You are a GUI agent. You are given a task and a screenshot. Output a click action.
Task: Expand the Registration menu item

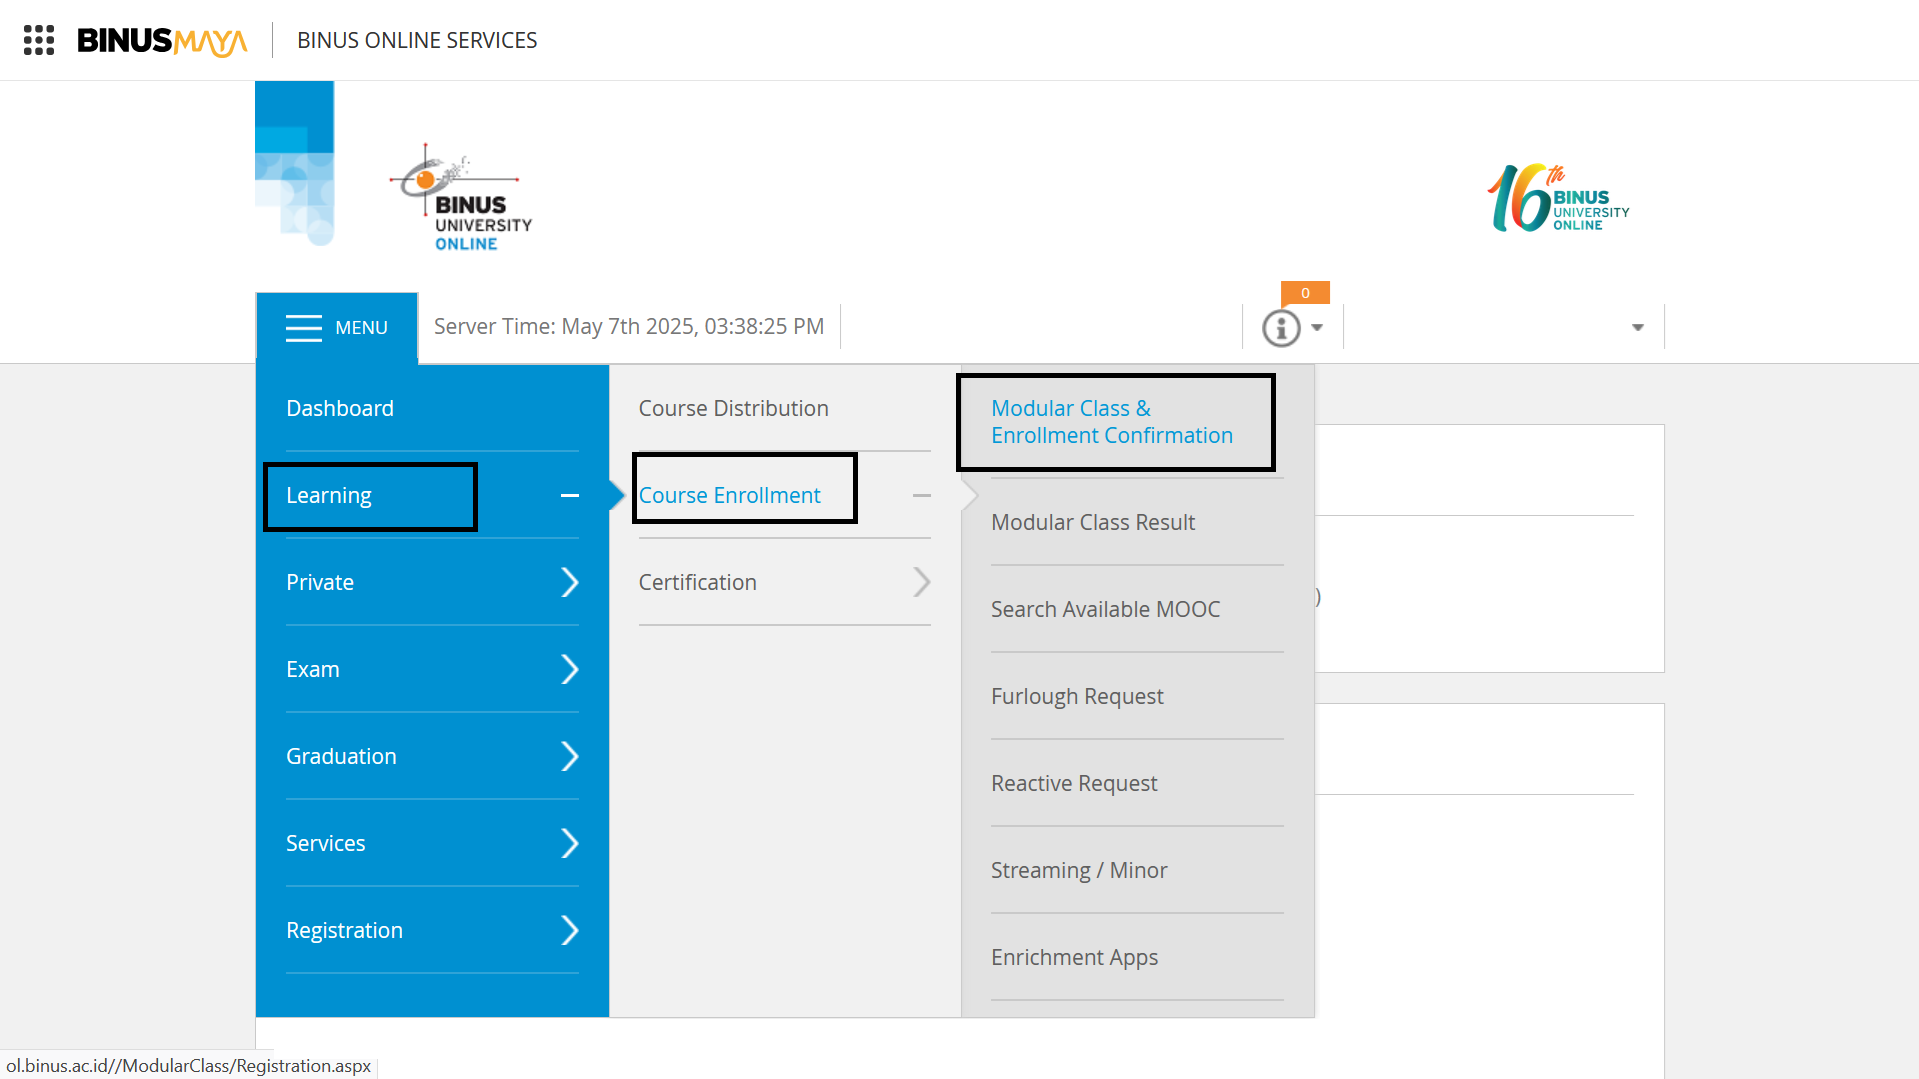tap(570, 930)
